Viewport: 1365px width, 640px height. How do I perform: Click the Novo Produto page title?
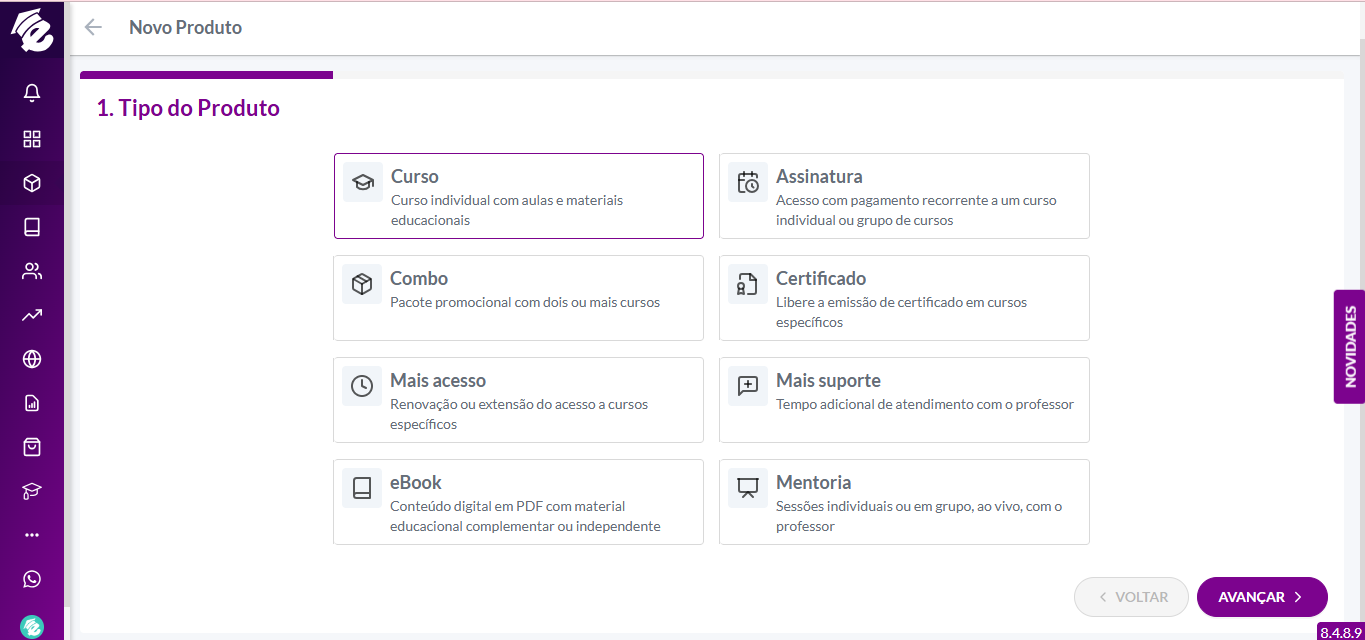pos(186,27)
